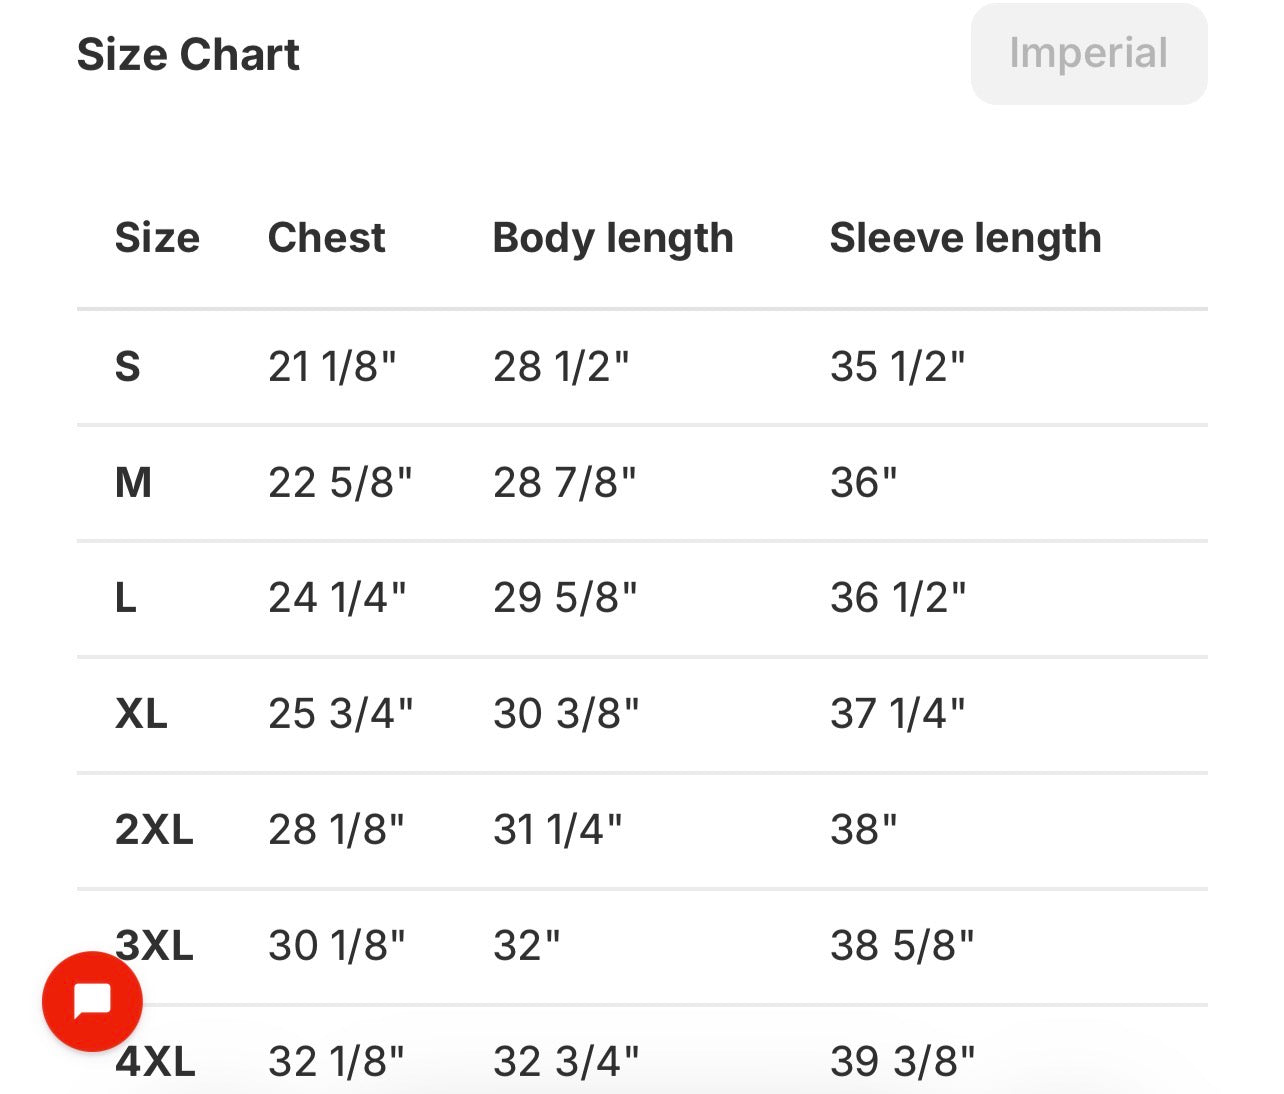Toggle the Imperial units button
The image size is (1284, 1094).
click(x=1088, y=54)
